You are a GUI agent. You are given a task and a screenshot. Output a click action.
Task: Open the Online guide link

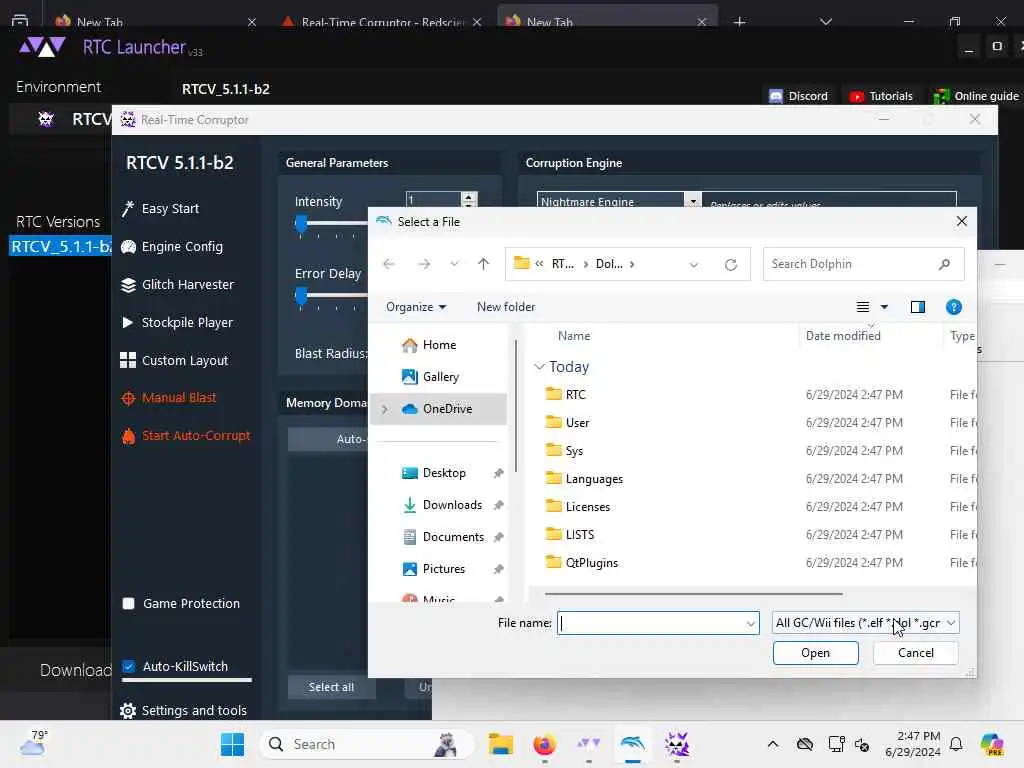click(x=976, y=96)
